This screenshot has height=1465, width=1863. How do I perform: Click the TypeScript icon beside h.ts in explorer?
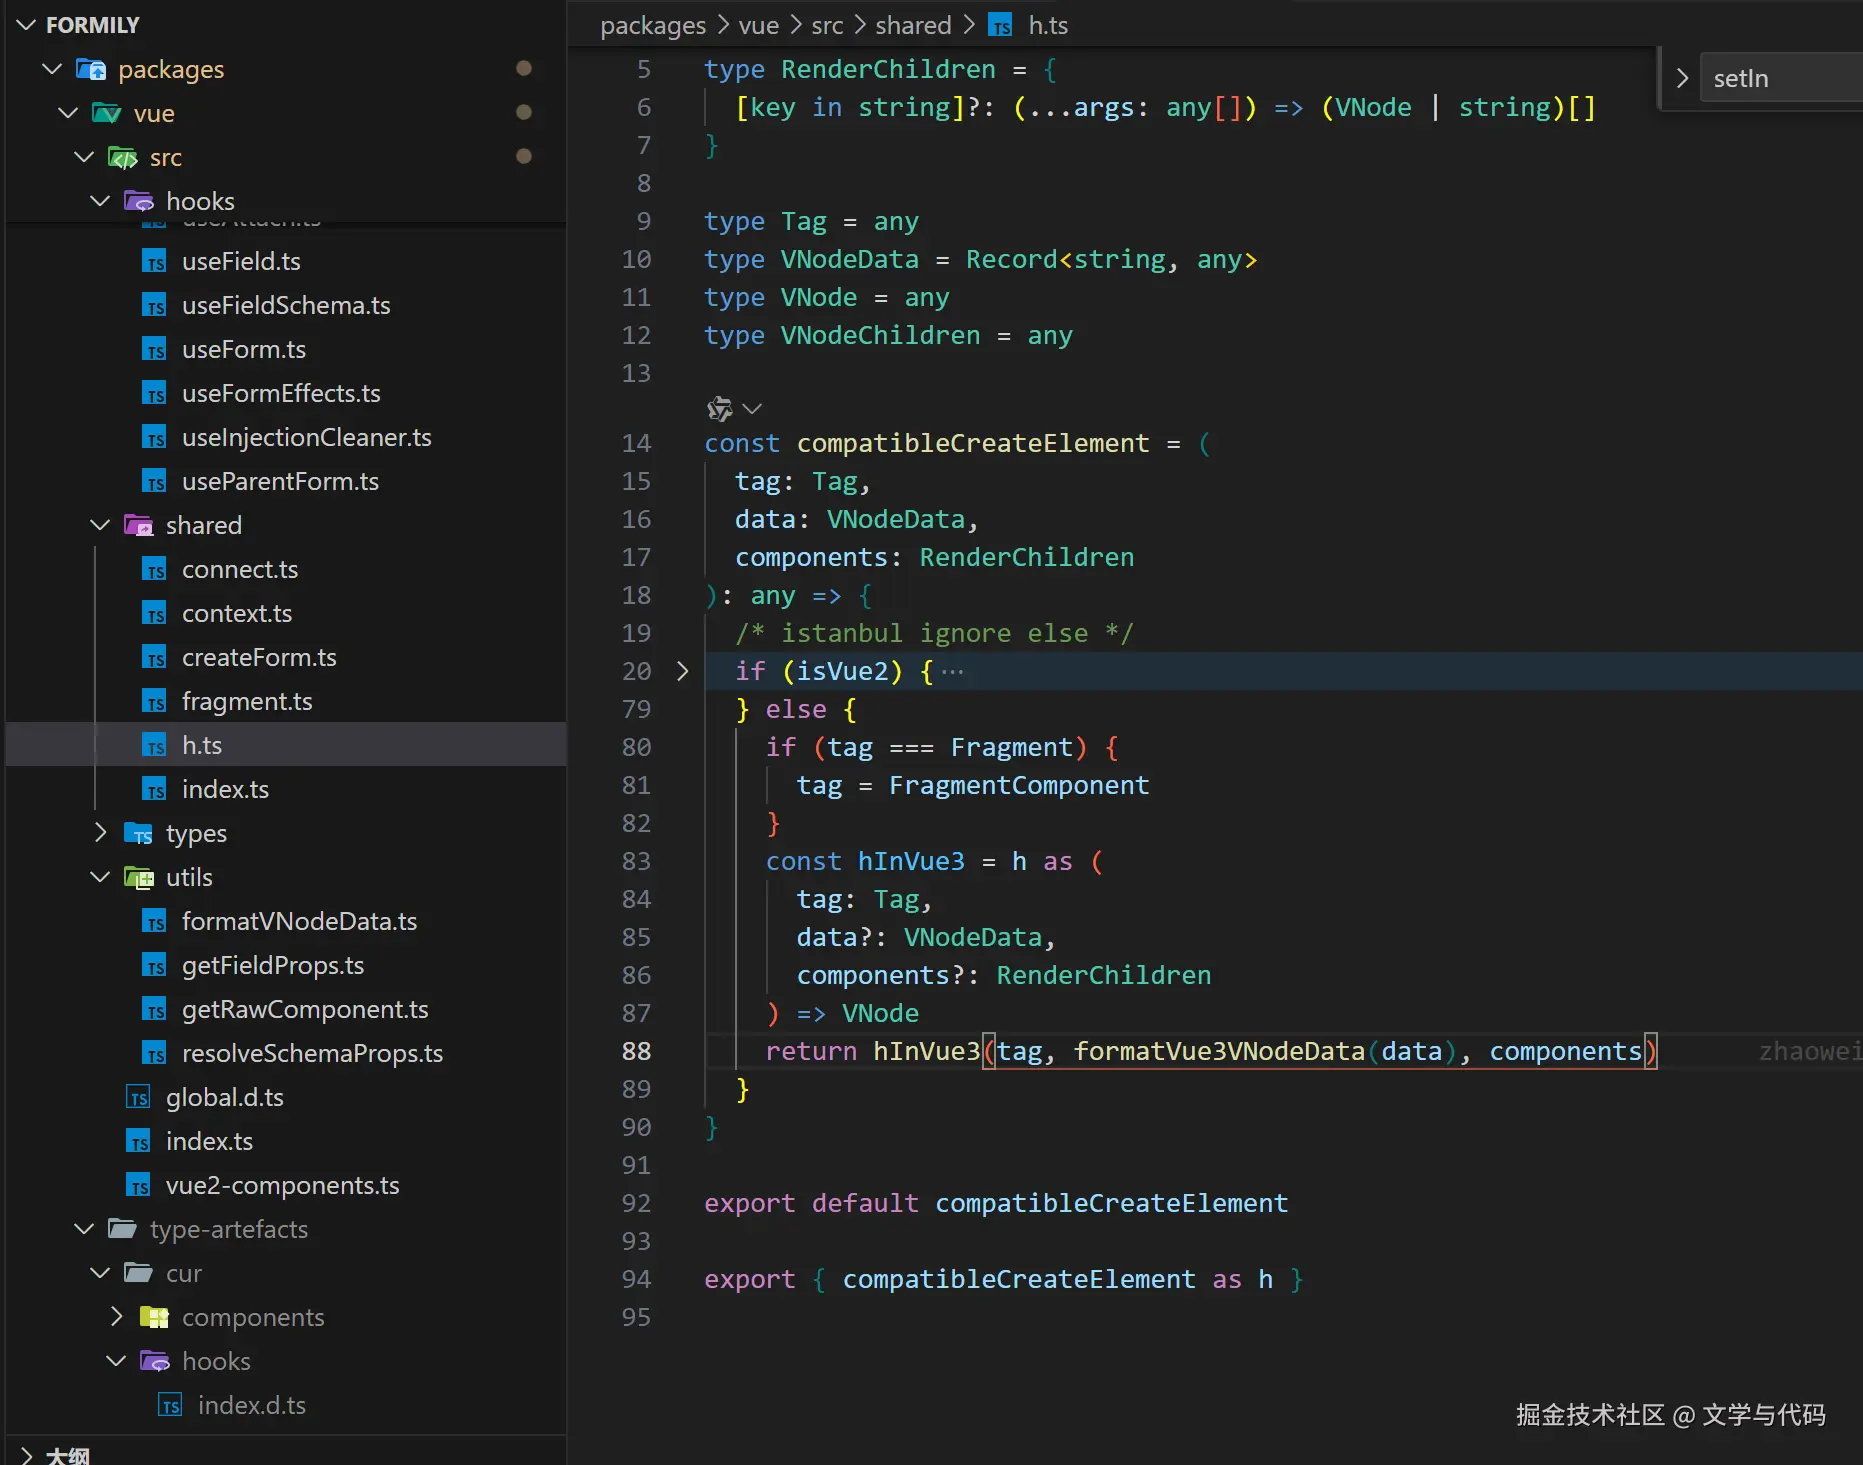click(155, 745)
